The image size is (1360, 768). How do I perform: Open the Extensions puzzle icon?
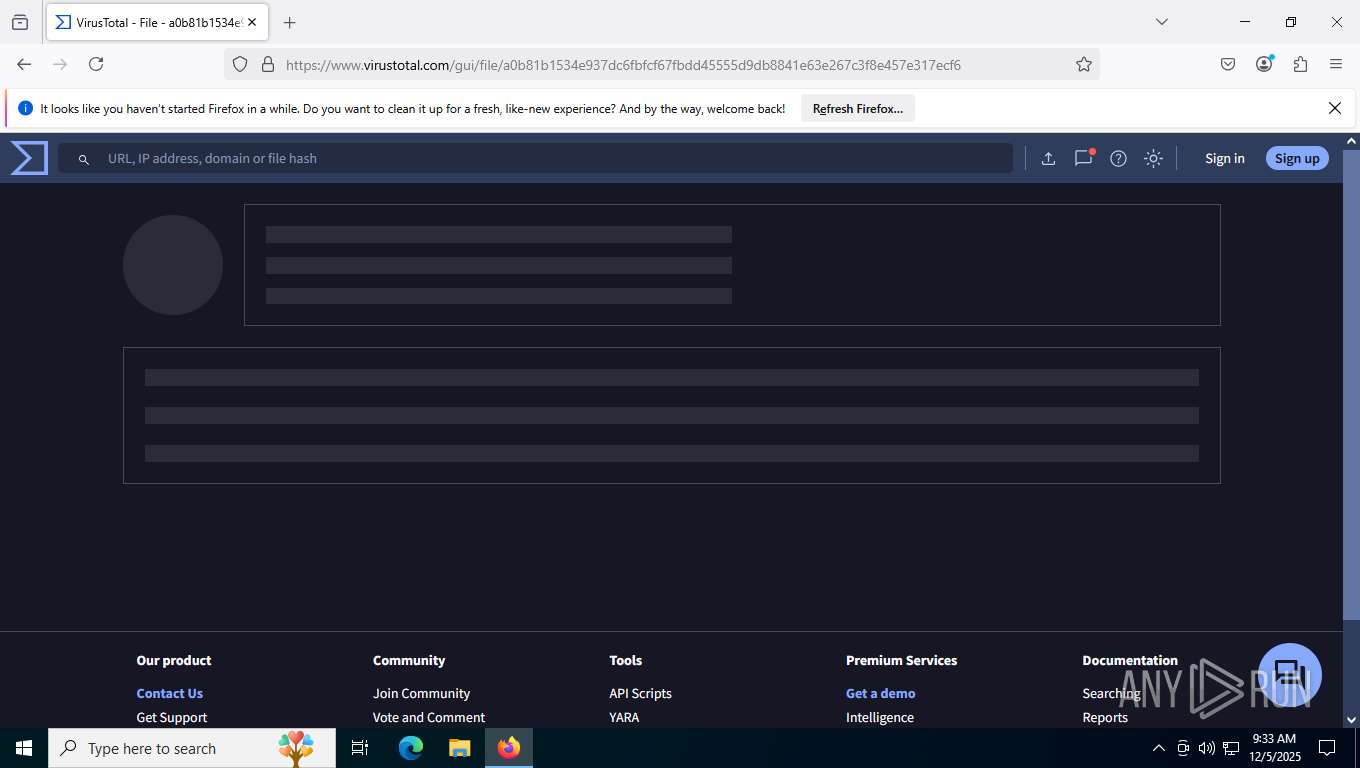(1300, 64)
